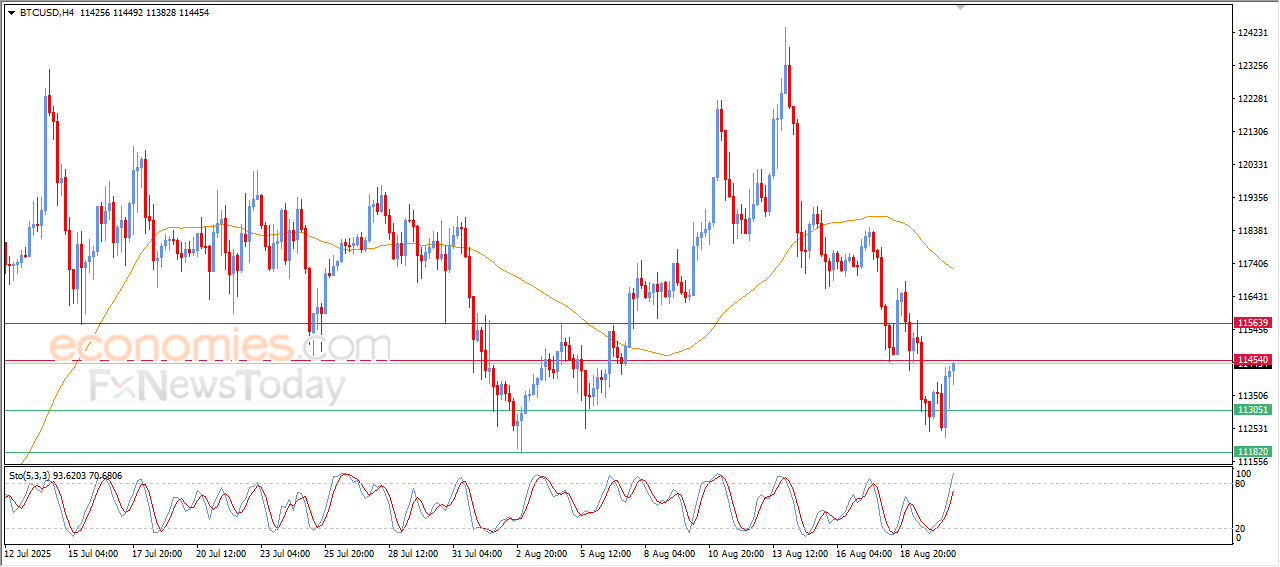Click the 18 Aug 20:00 time label

(x=927, y=552)
